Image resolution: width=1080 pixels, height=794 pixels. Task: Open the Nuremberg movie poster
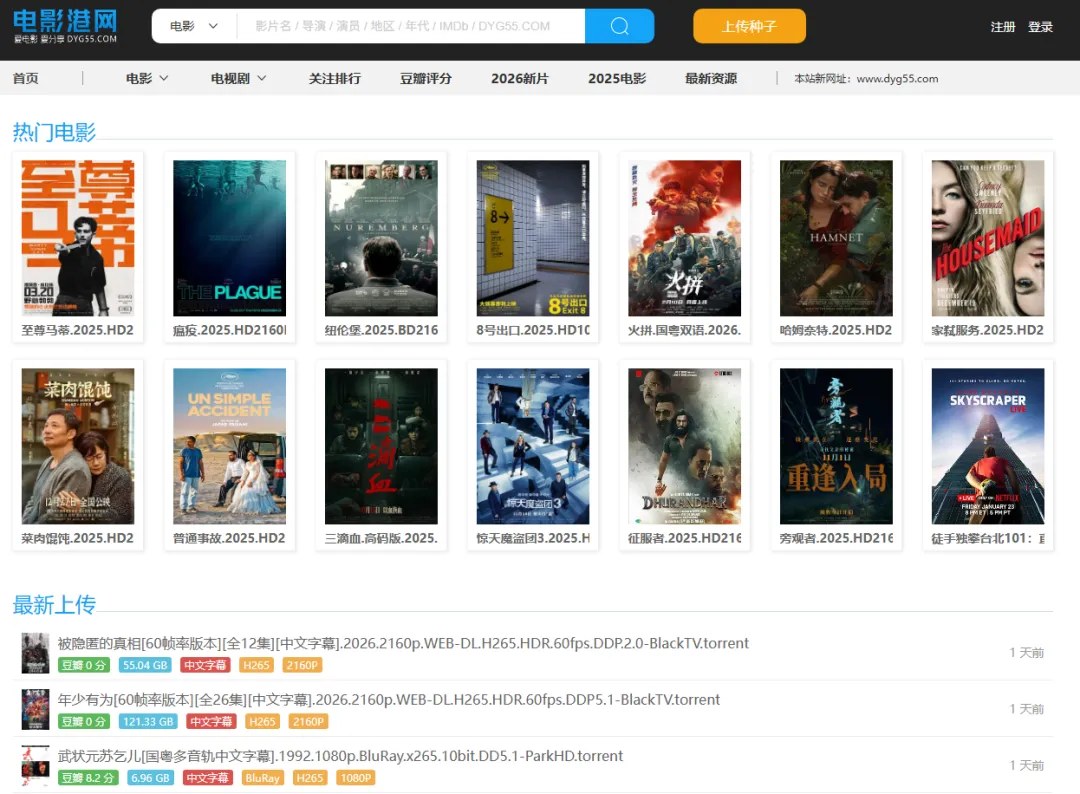click(381, 238)
